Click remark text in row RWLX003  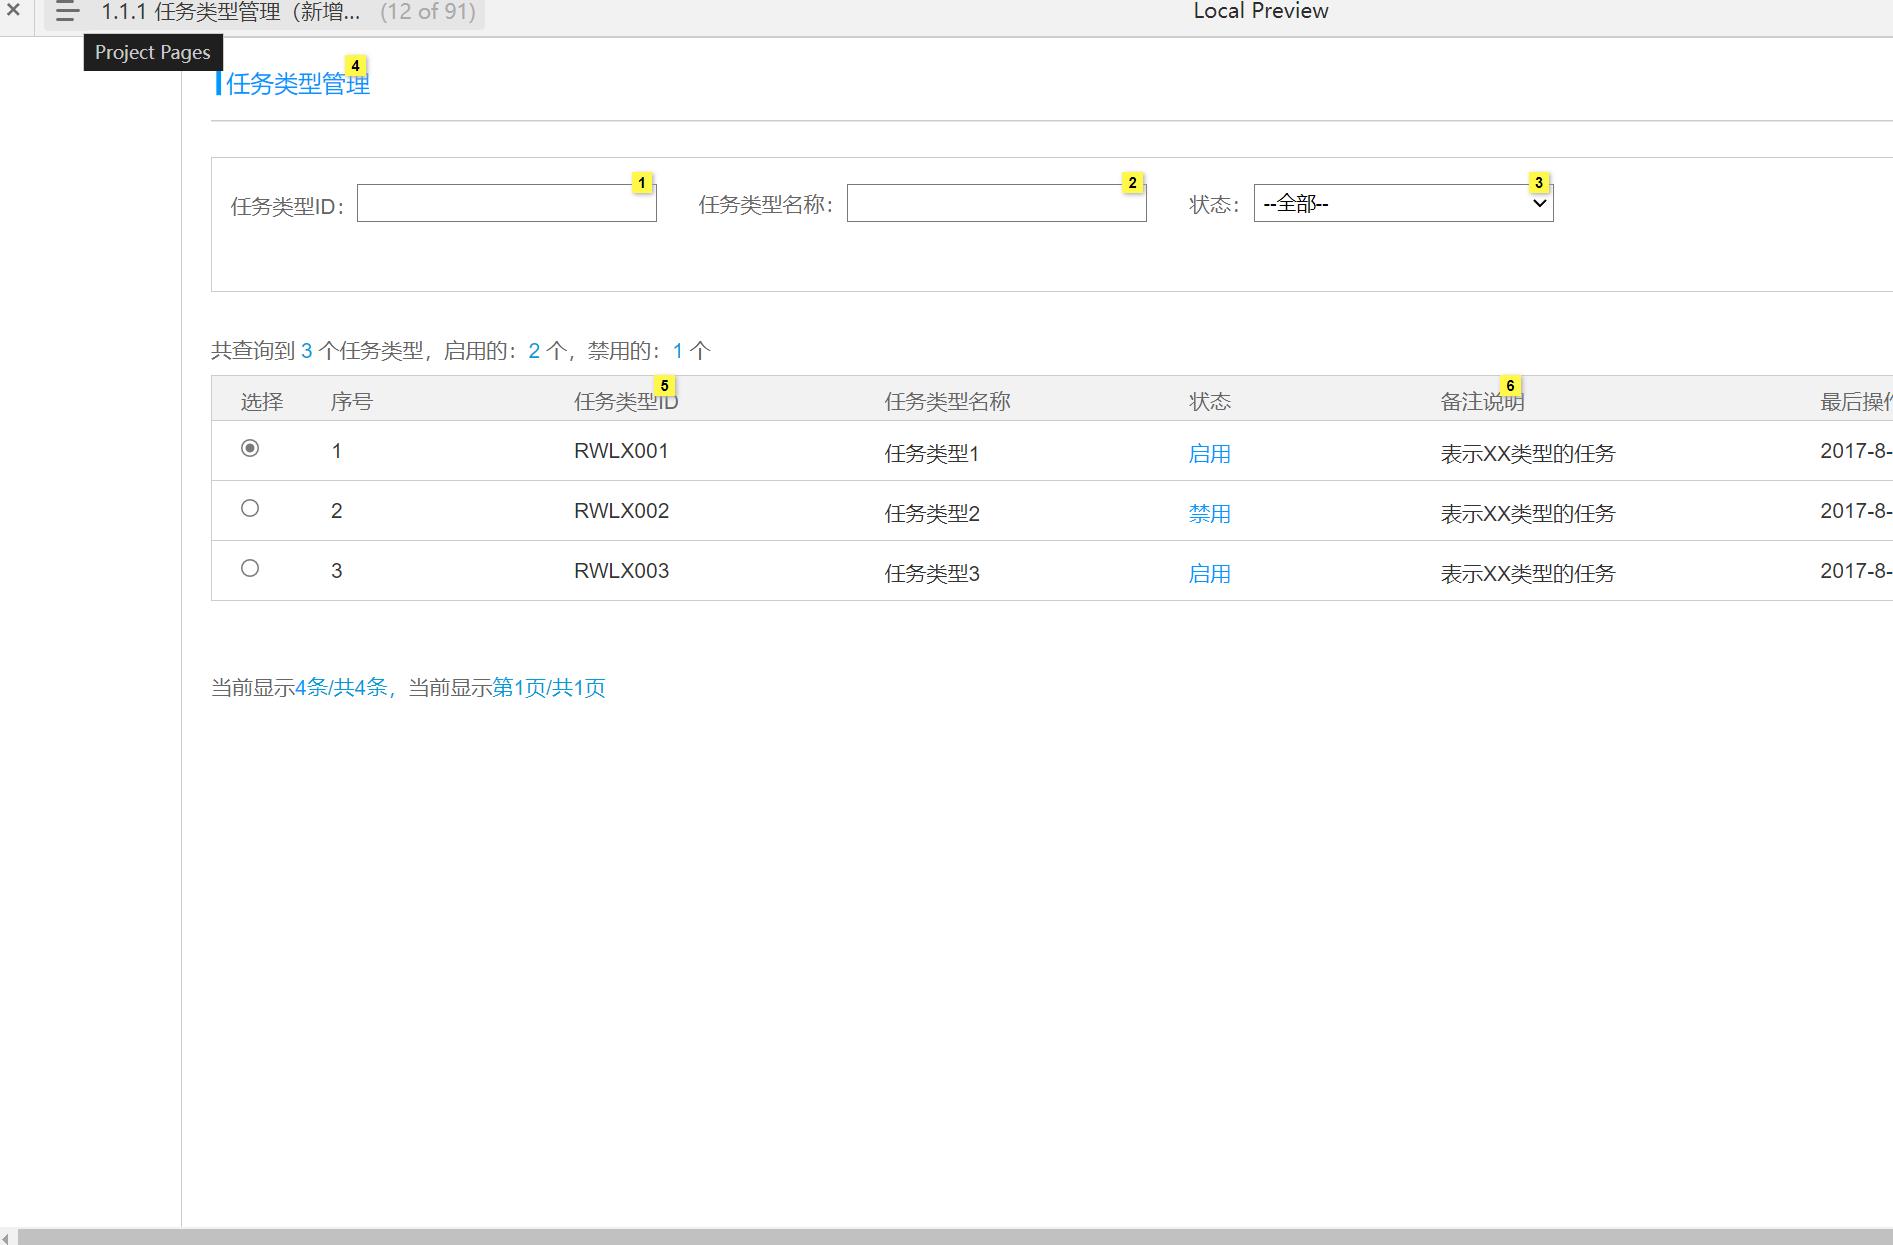pos(1528,574)
